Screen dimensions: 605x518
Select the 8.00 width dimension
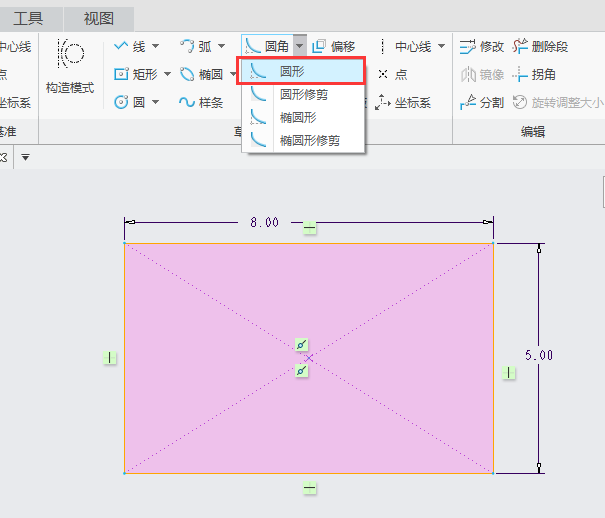click(x=264, y=223)
